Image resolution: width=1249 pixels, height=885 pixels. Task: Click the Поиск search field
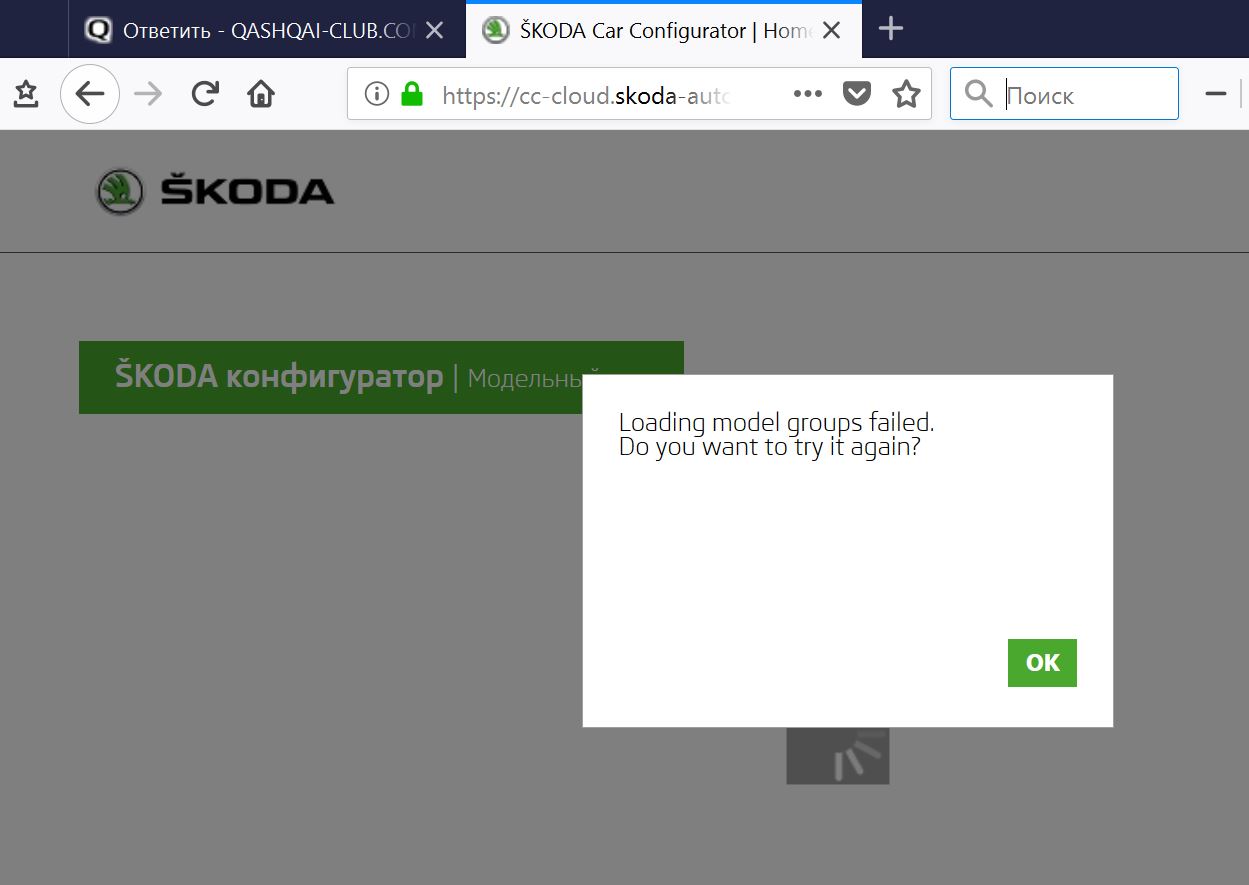[1085, 95]
